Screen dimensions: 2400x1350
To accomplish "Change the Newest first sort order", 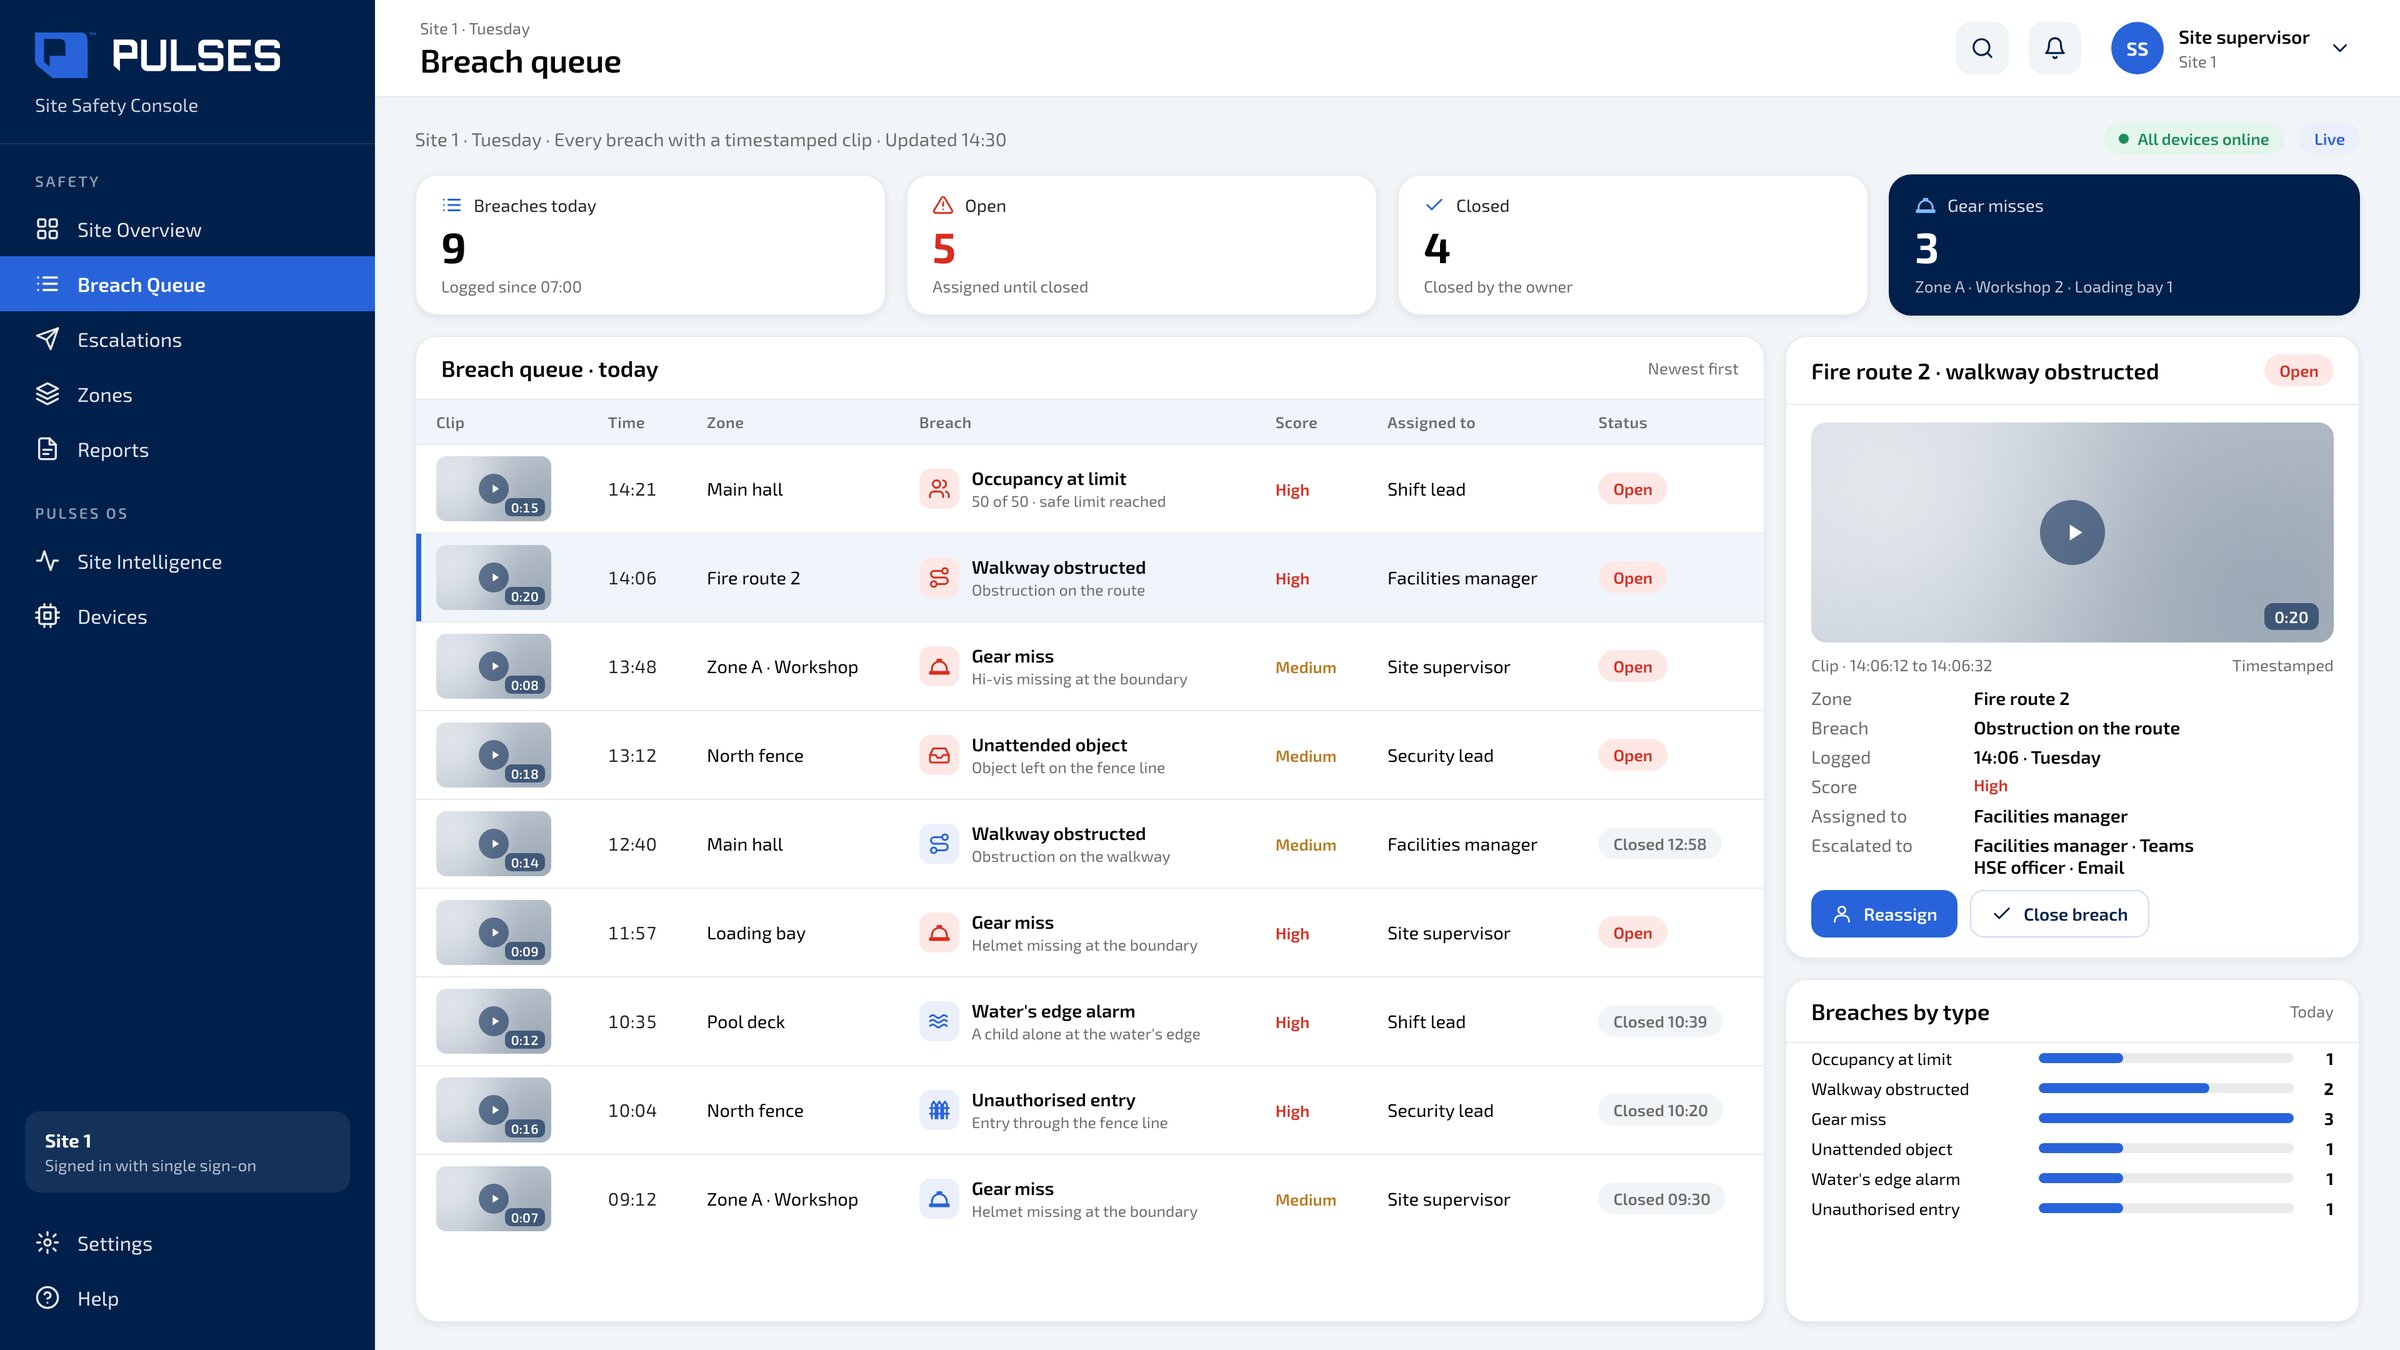I will tap(1693, 369).
